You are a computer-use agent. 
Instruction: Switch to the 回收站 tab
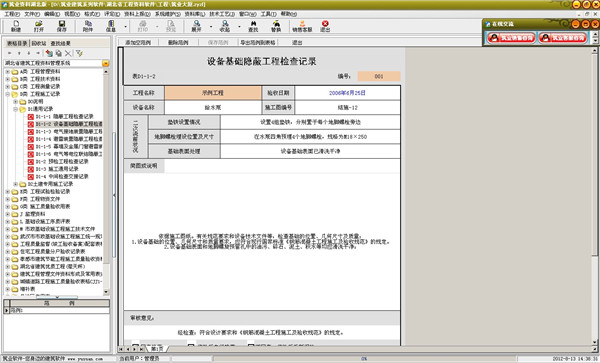[x=39, y=43]
